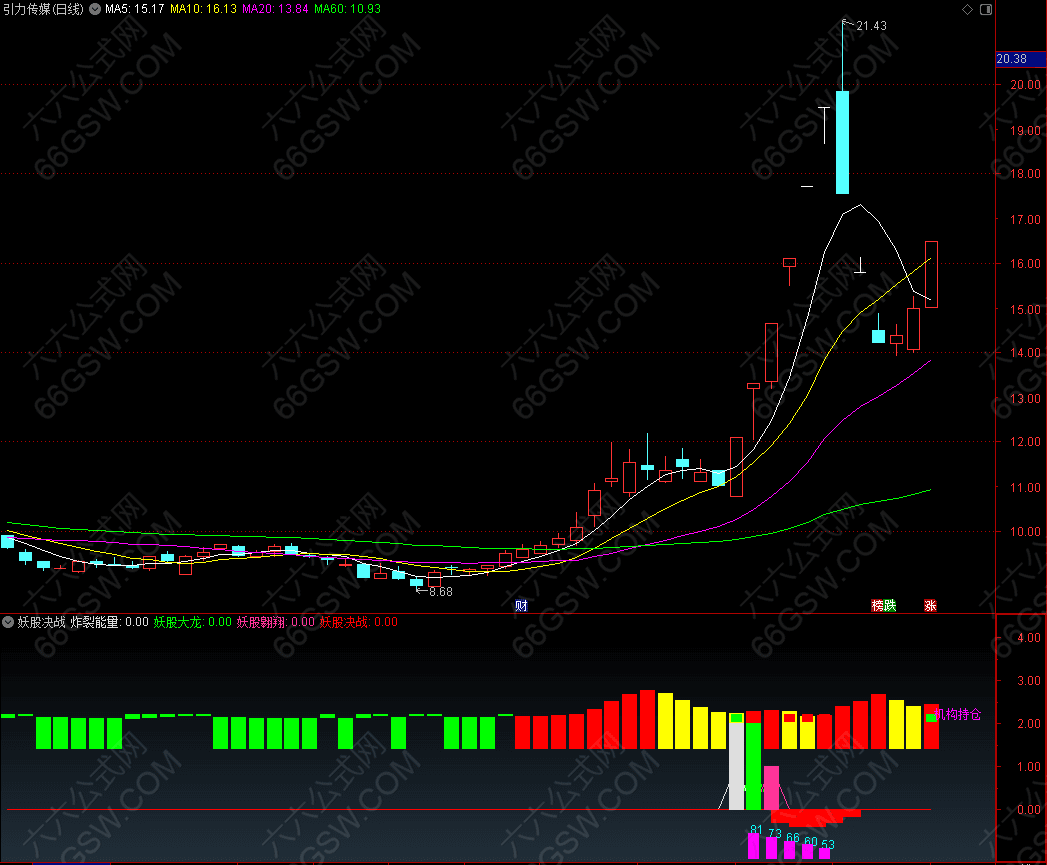
Task: Open the dropdown arrow beside 引力传媒(日线)
Action: click(95, 9)
